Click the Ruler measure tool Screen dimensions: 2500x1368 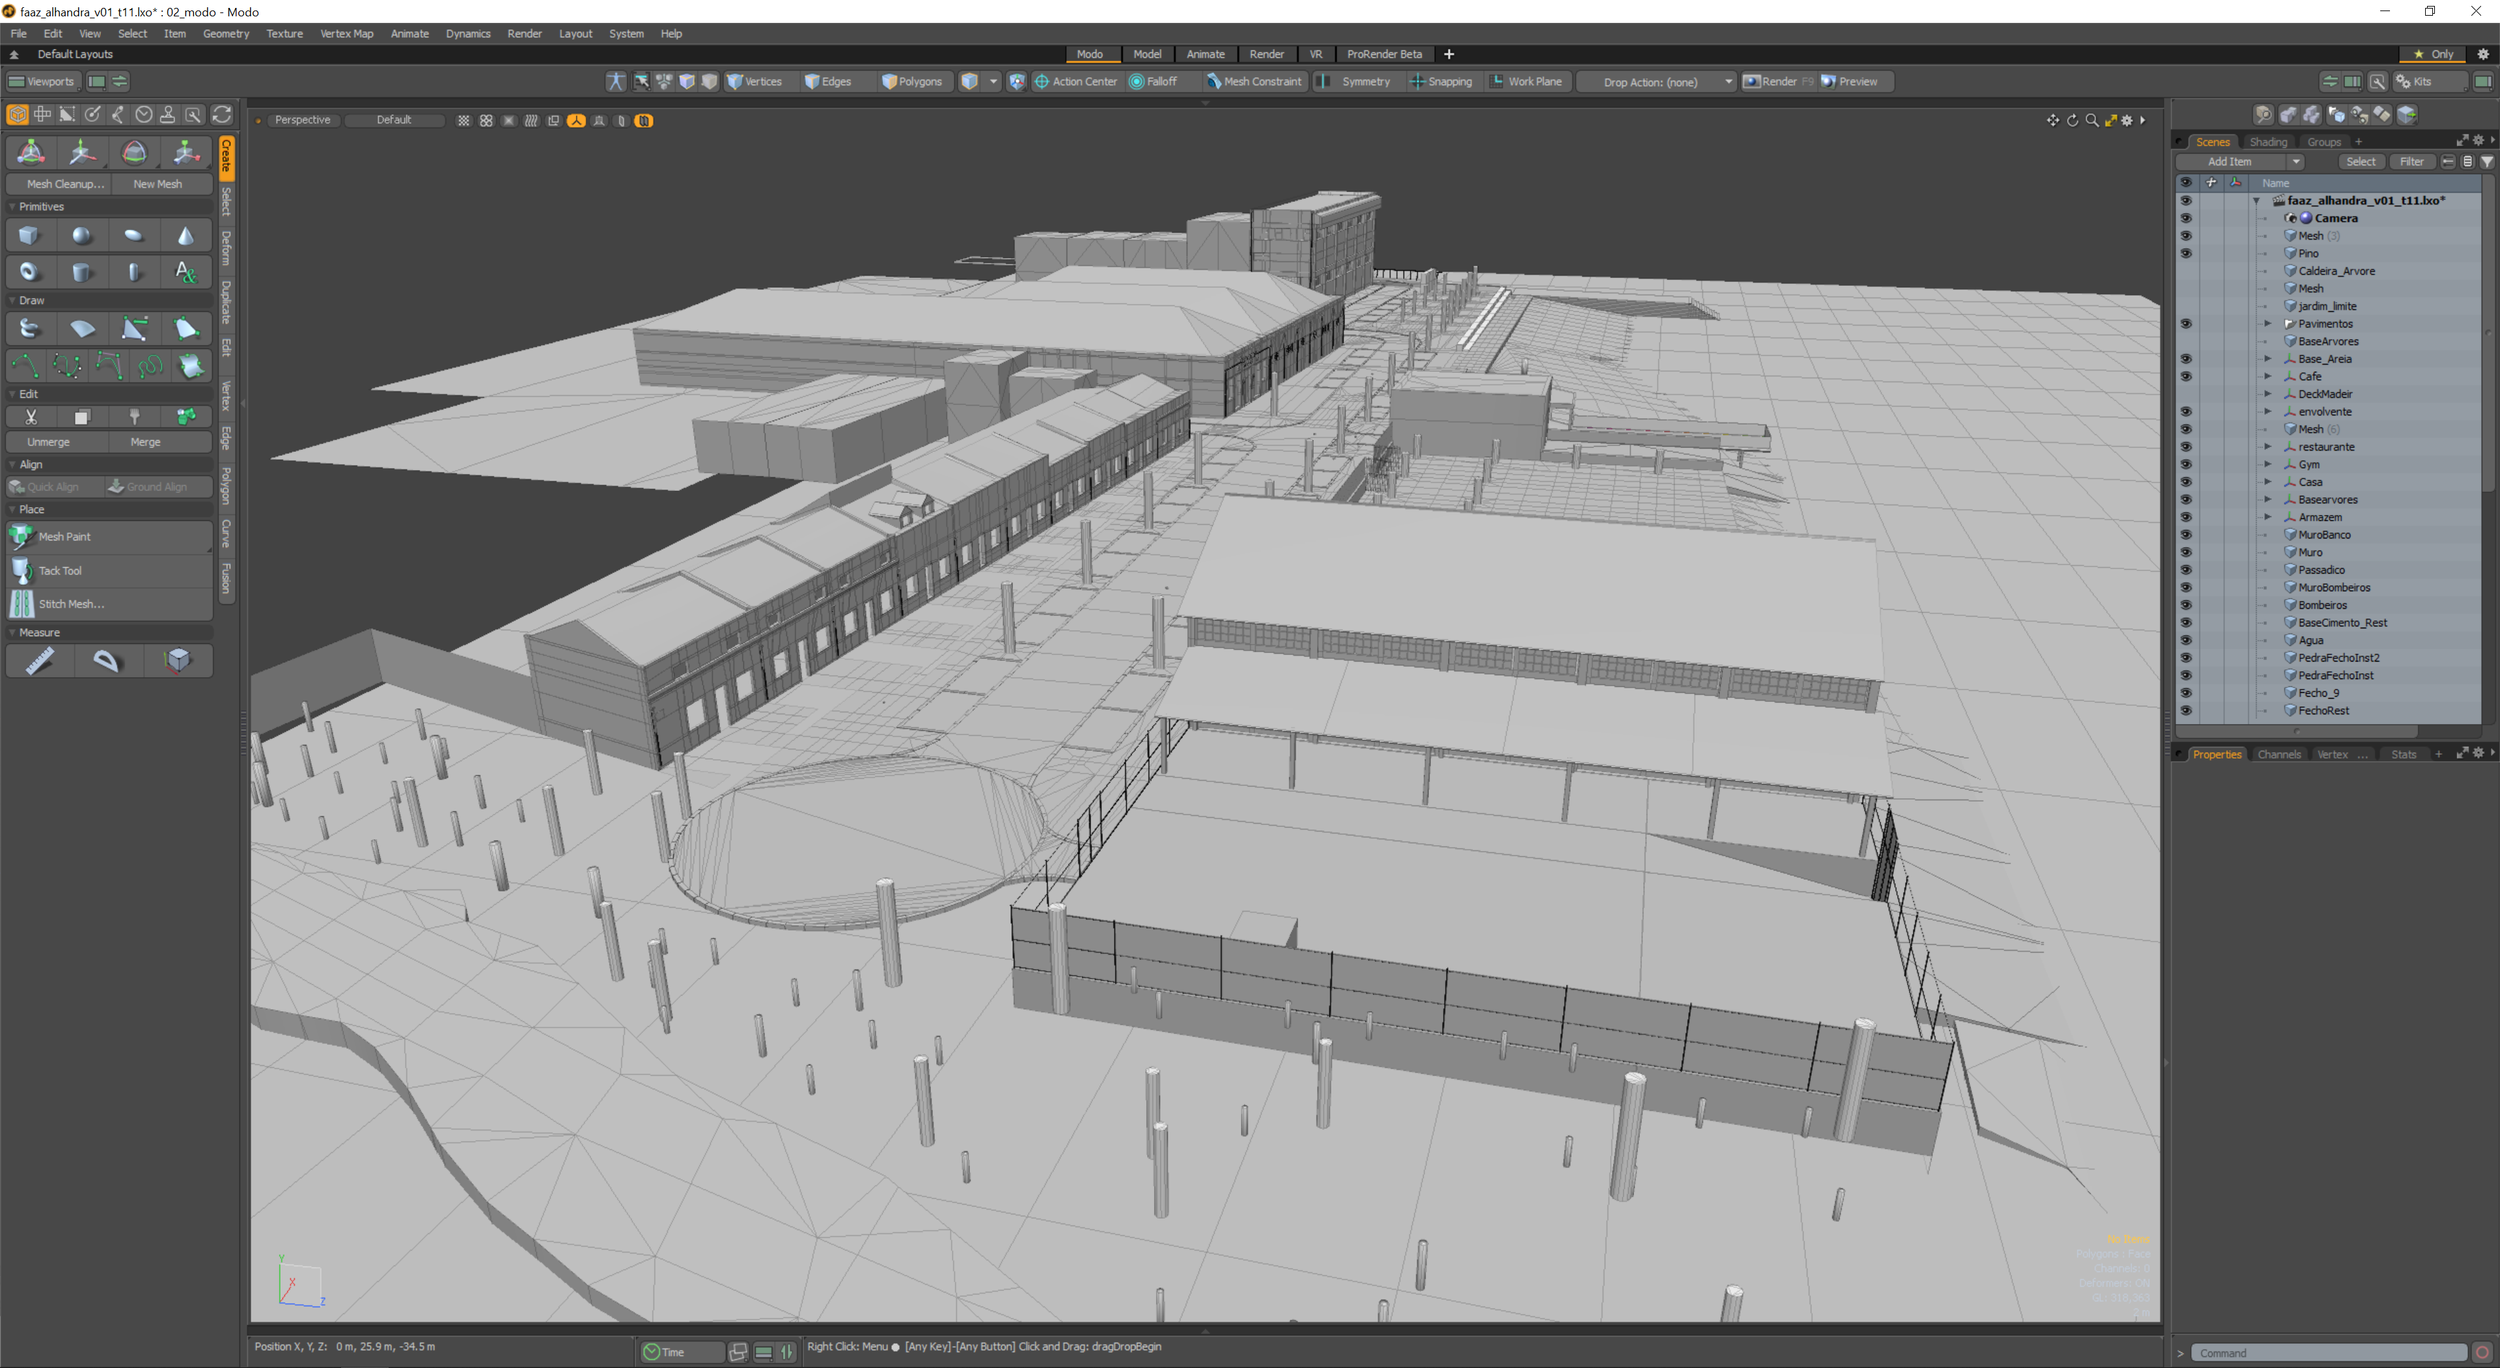[39, 661]
